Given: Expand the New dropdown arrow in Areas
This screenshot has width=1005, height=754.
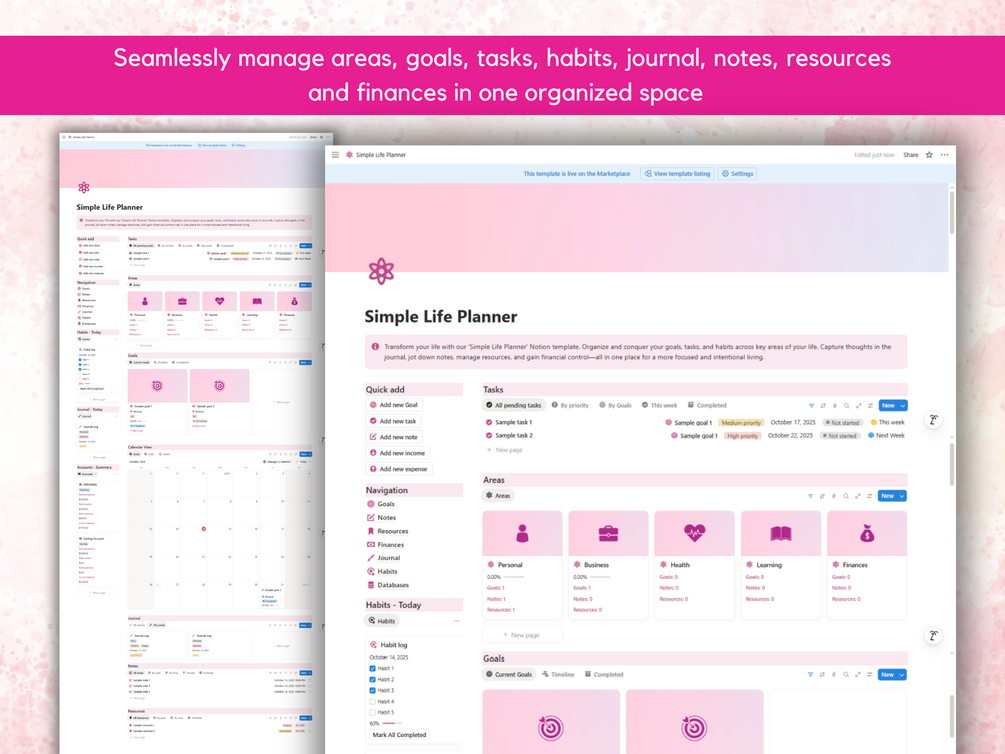Looking at the screenshot, I should point(902,496).
